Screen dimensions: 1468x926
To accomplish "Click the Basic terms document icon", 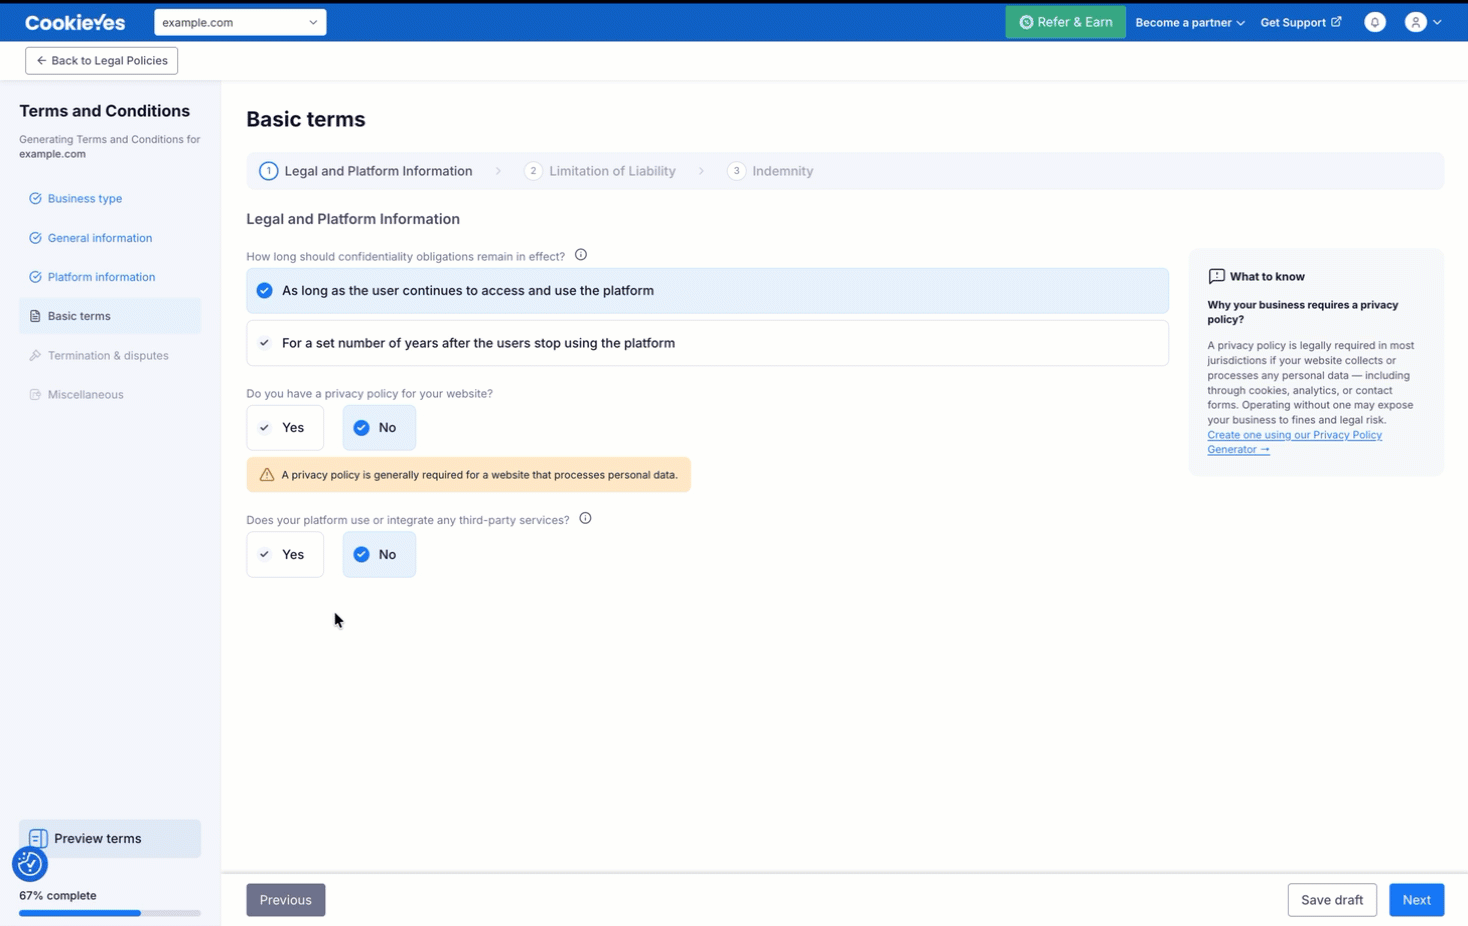I will click(x=35, y=316).
